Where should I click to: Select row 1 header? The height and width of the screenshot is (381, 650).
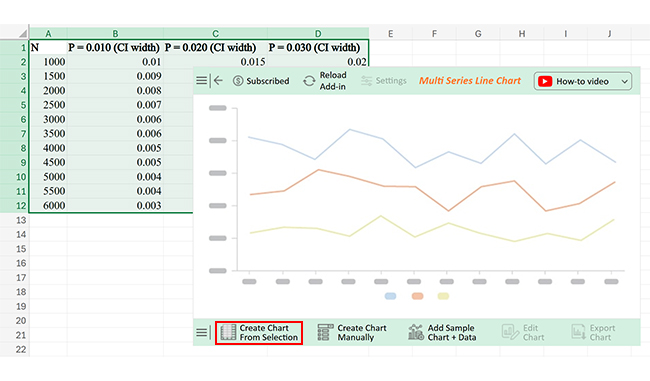pyautogui.click(x=15, y=48)
